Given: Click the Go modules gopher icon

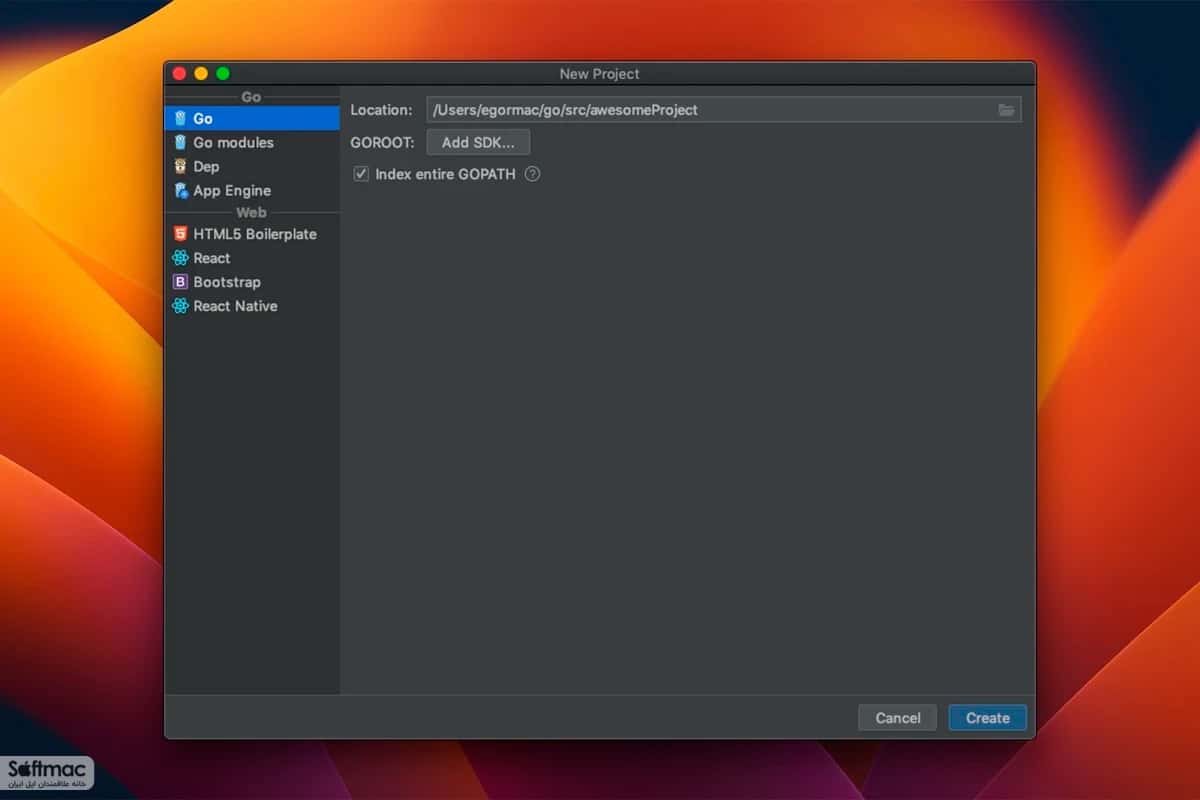Looking at the screenshot, I should click(180, 142).
